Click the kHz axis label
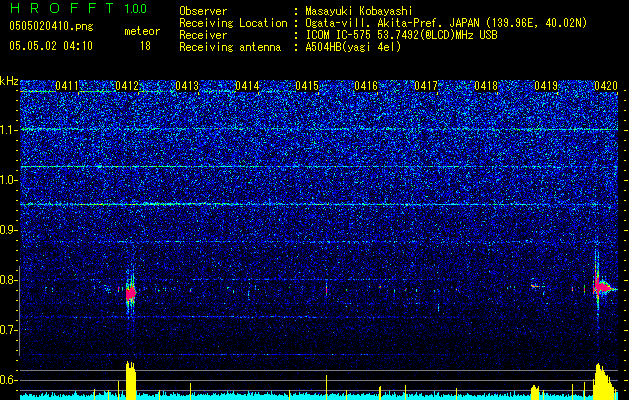Viewport: 629px width, 400px height. coord(9,82)
